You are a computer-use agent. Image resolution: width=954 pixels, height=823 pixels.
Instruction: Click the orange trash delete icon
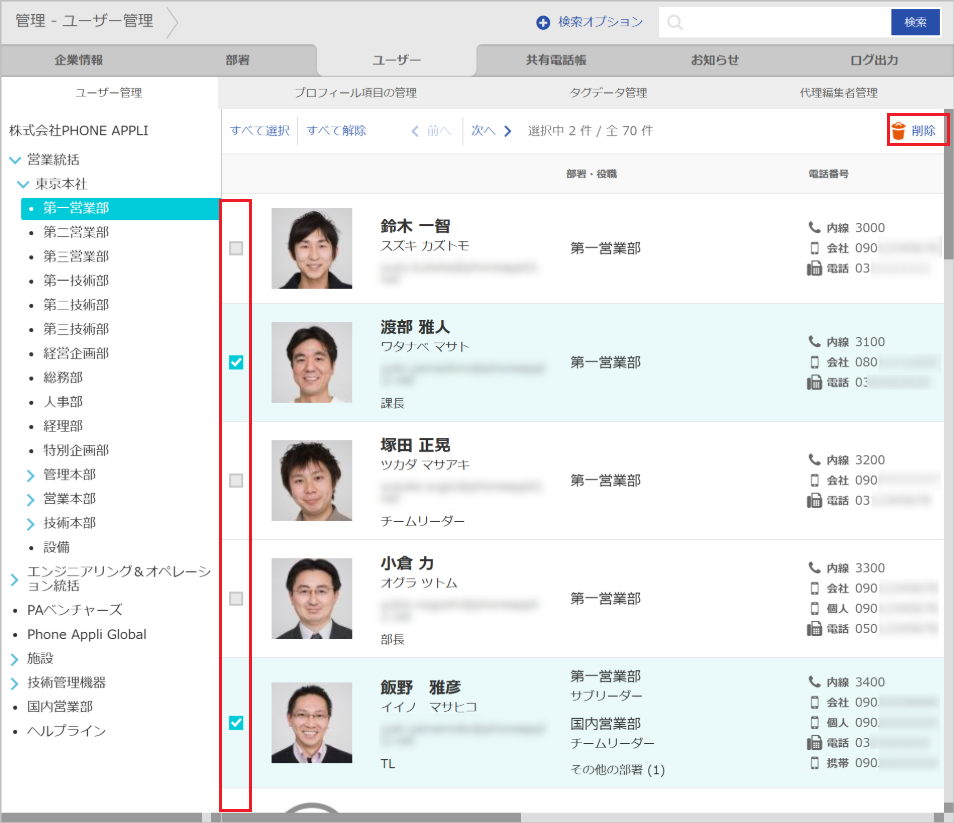[898, 131]
